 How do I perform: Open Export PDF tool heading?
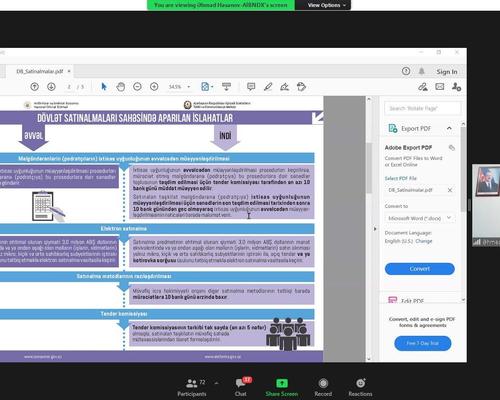pyautogui.click(x=416, y=128)
